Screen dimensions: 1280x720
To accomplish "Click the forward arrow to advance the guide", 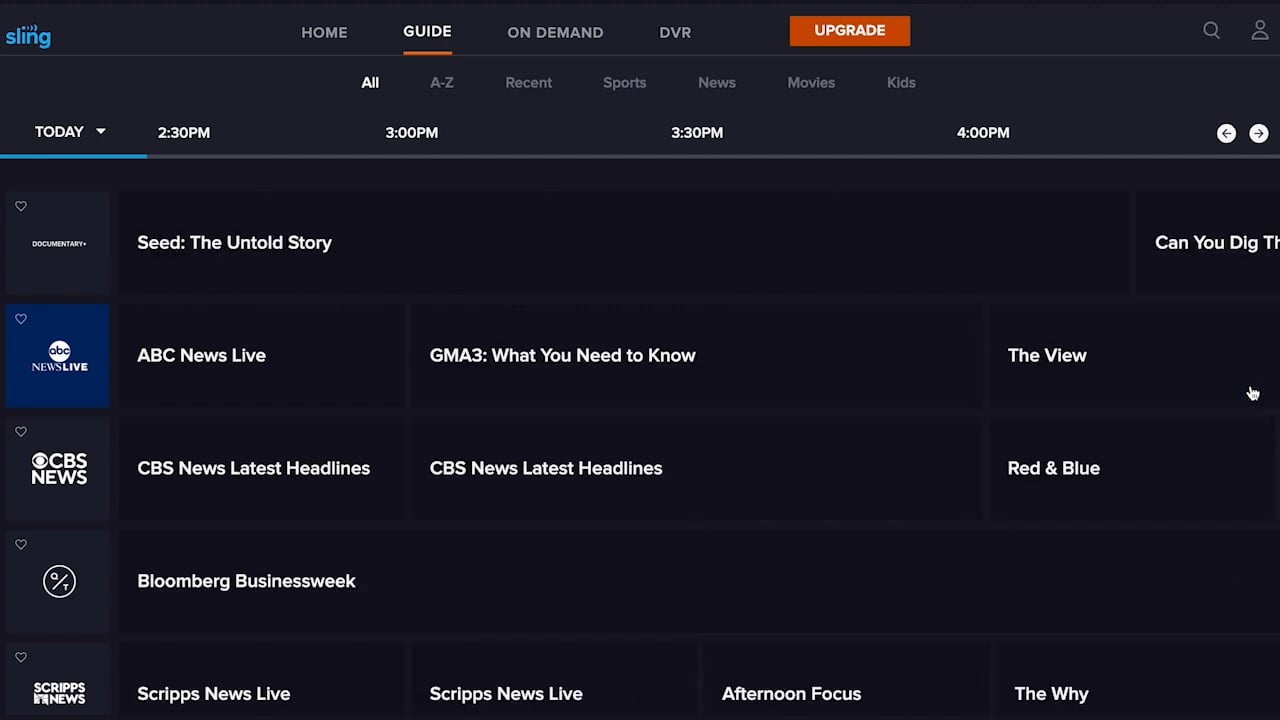I will 1258,133.
